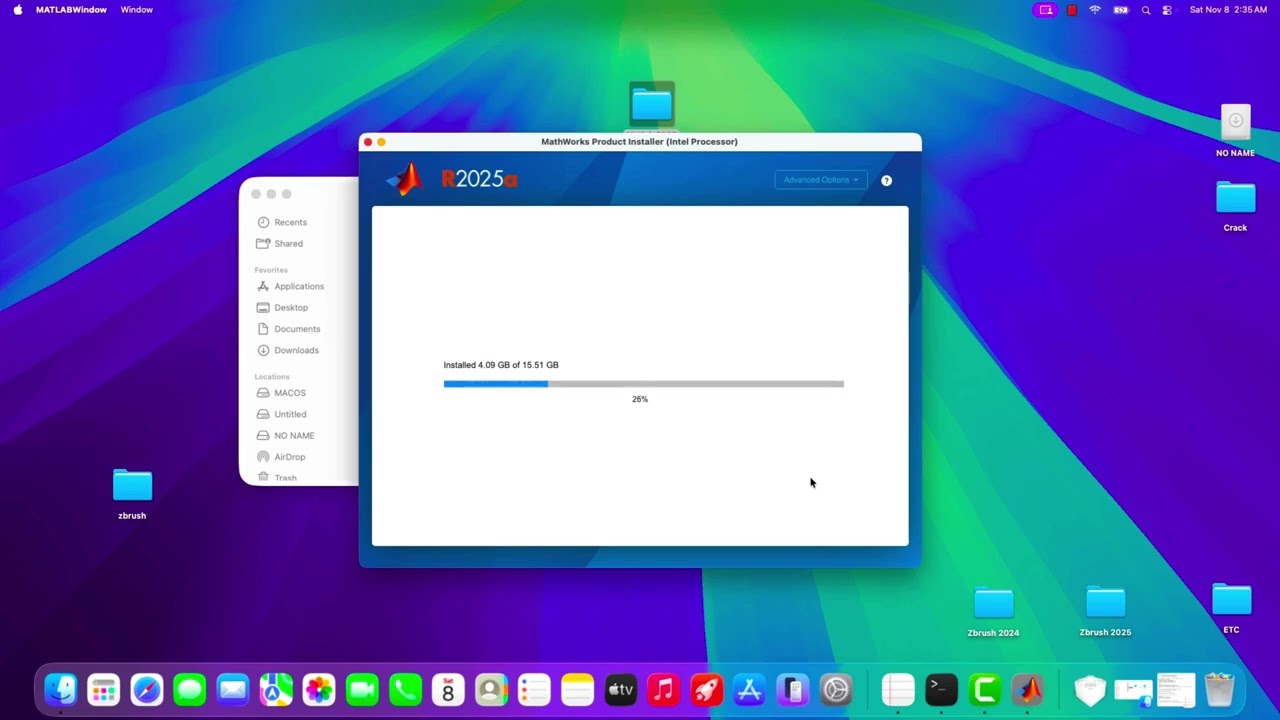Click the red recording indicator in menu bar
This screenshot has width=1280, height=720.
click(1072, 10)
